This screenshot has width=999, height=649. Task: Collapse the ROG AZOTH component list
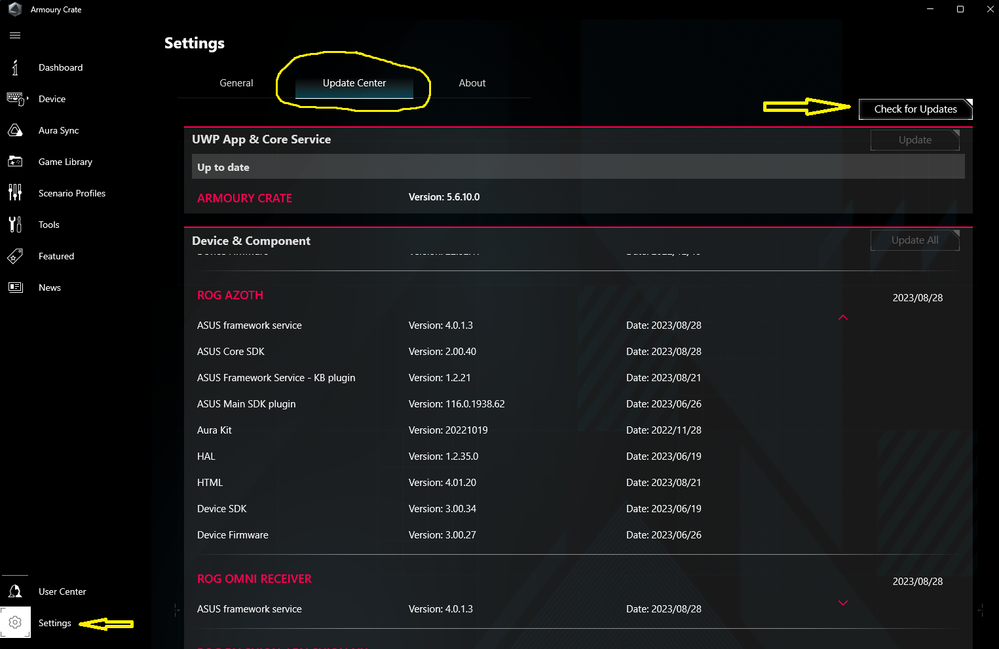[843, 317]
